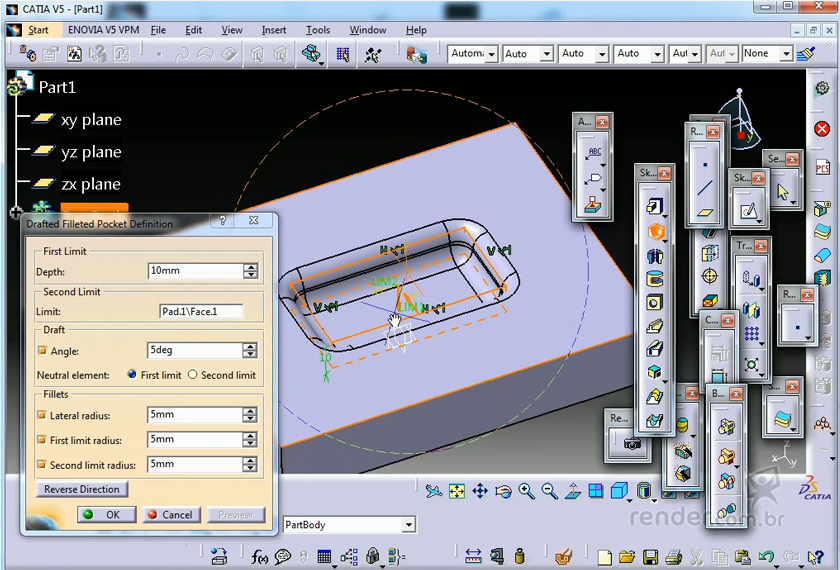Open the Insert menu
Image resolution: width=840 pixels, height=570 pixels.
274,30
